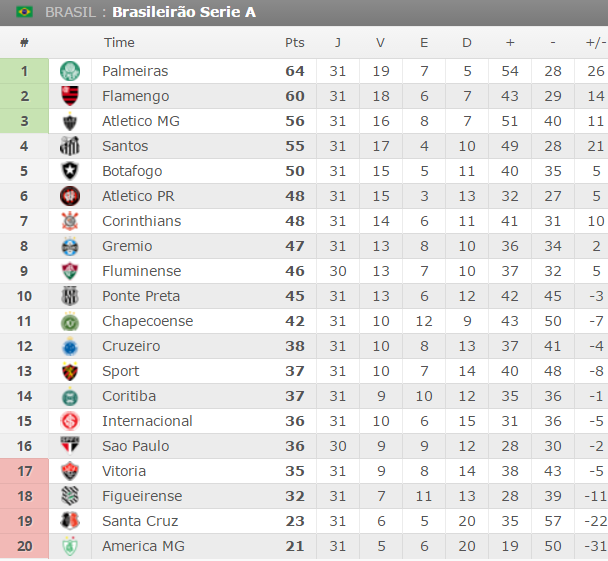The width and height of the screenshot is (608, 561).
Task: Click the Palmeiras club crest icon
Action: [69, 71]
